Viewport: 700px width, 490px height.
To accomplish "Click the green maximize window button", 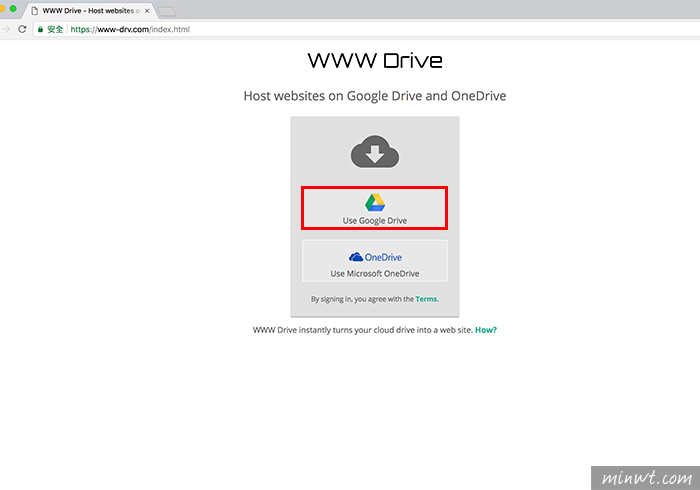I will (13, 8).
